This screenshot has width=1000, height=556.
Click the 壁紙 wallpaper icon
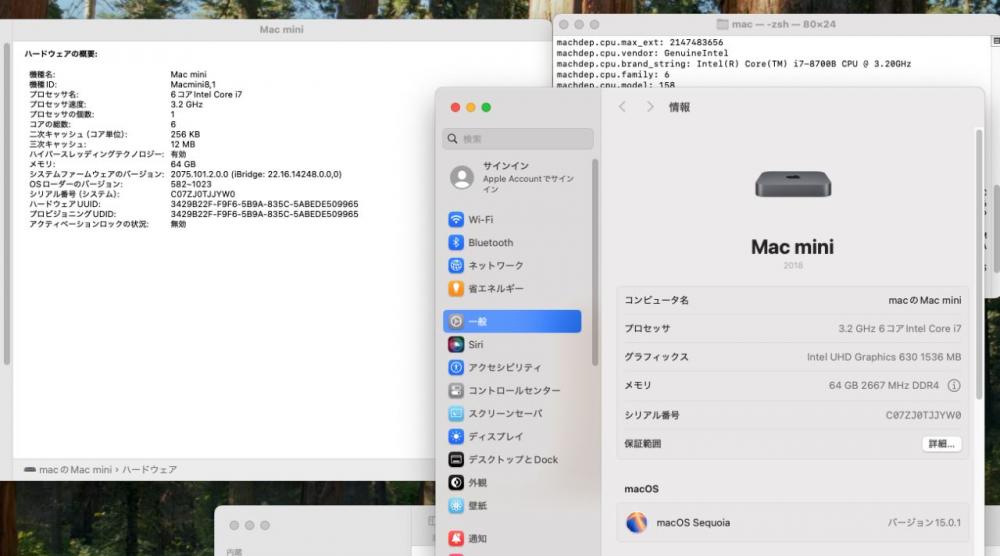tap(455, 506)
